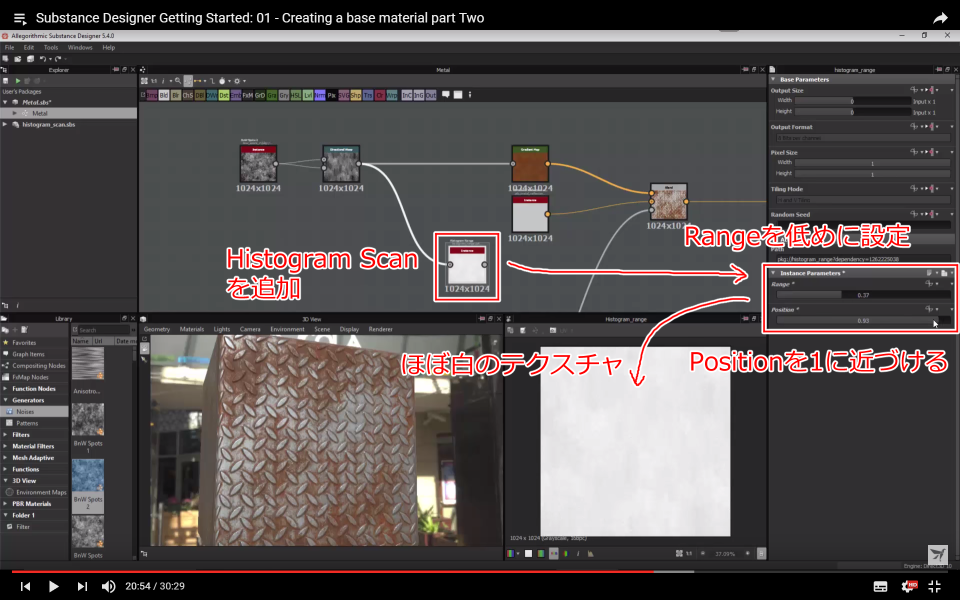Screen dimensions: 960x600
Task: Expand the PBR Materials library category
Action: point(6,504)
